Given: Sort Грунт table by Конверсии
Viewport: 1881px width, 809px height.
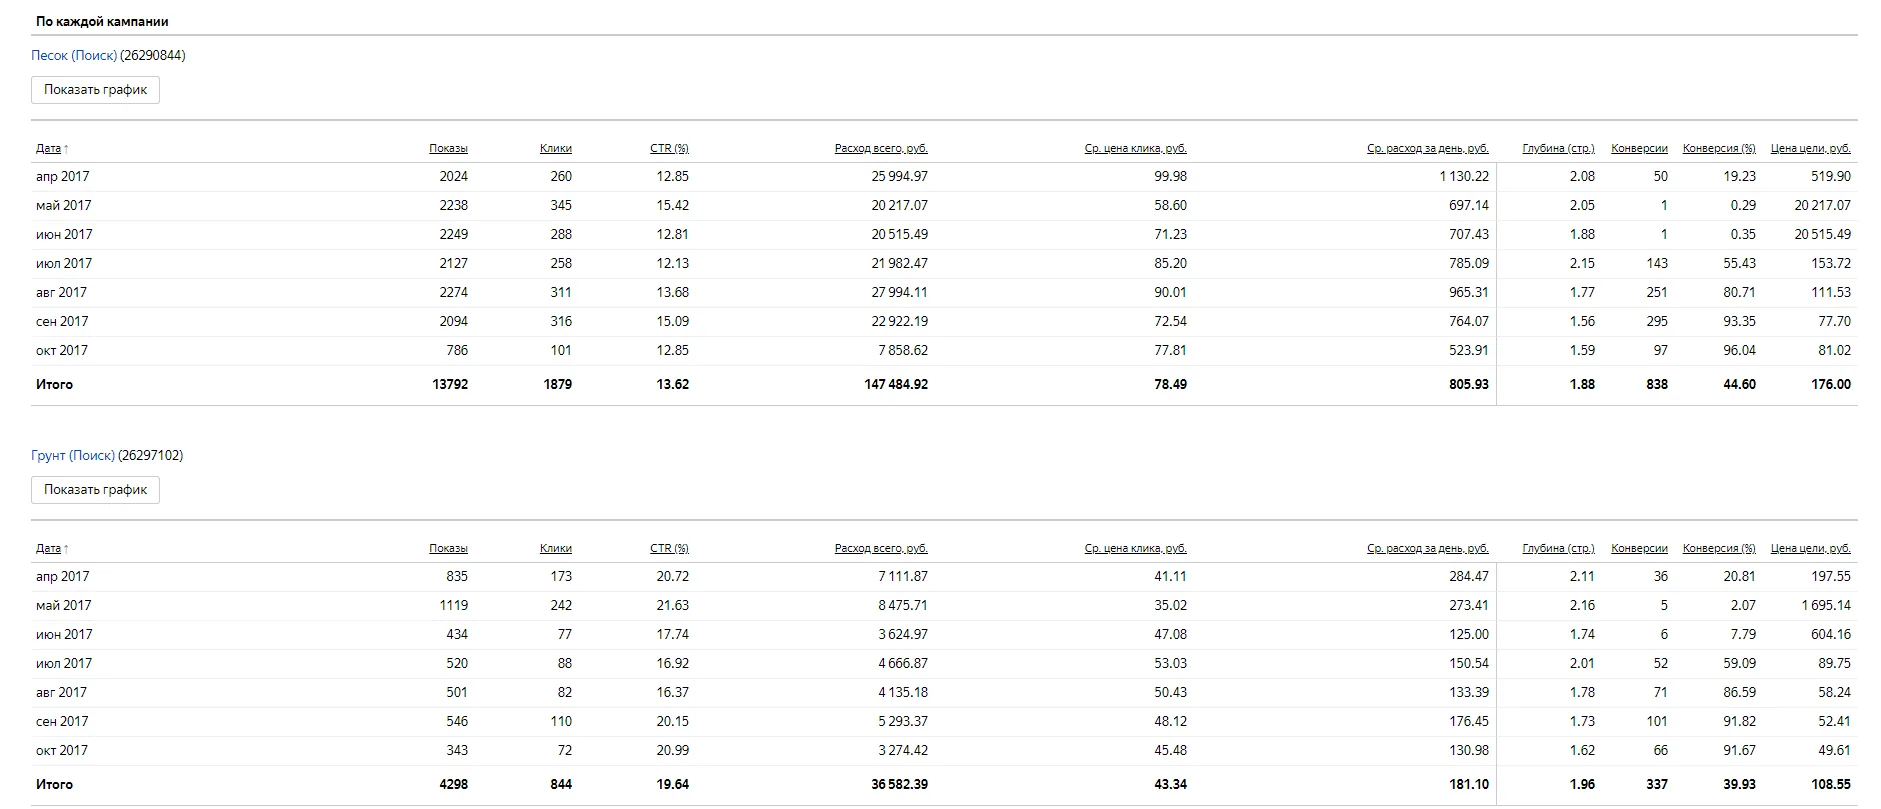Looking at the screenshot, I should 1640,549.
